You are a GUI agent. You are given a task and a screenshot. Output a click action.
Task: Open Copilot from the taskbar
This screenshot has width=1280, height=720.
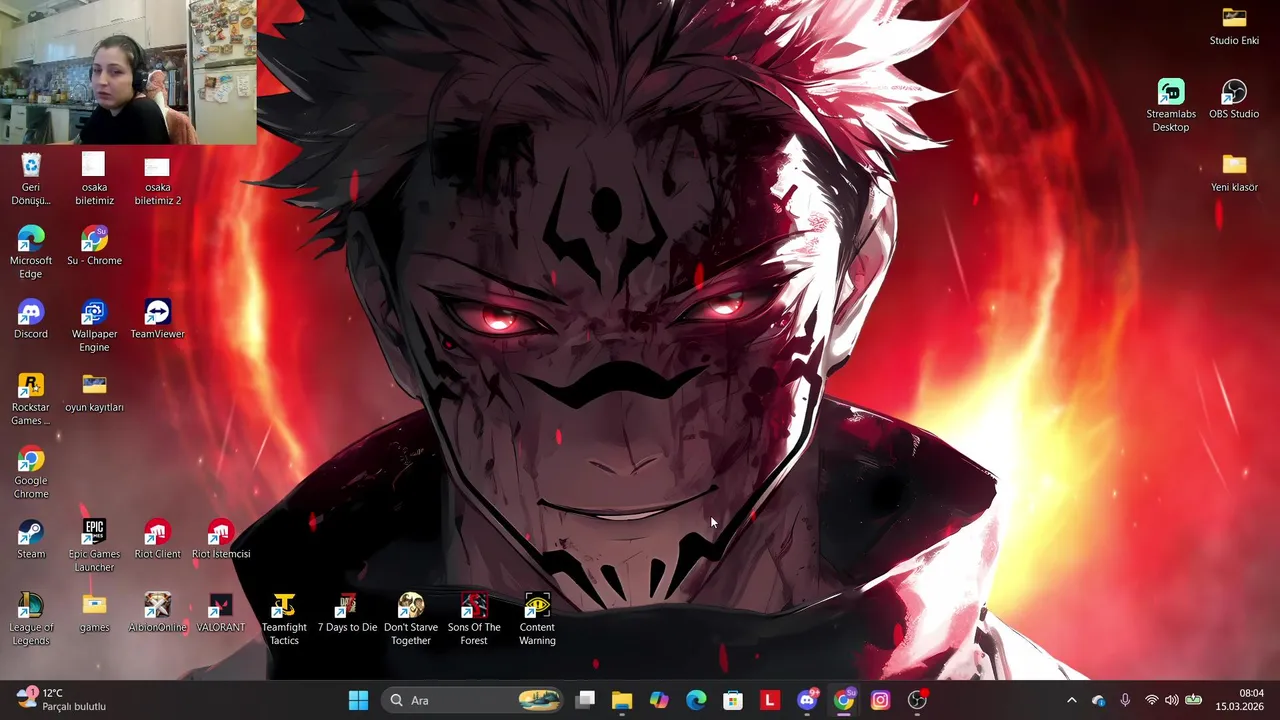click(659, 700)
